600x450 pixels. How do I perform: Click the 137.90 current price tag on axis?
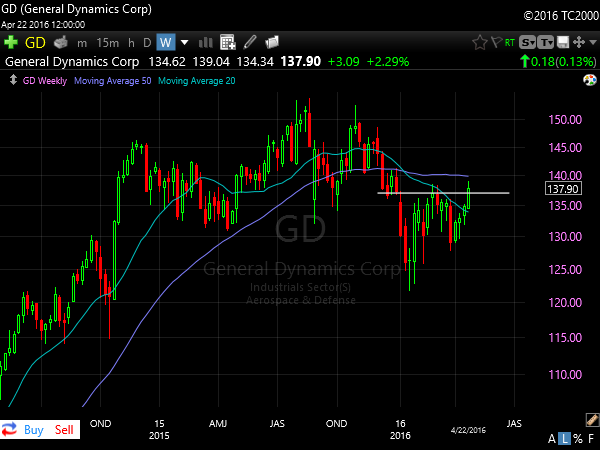(x=563, y=189)
